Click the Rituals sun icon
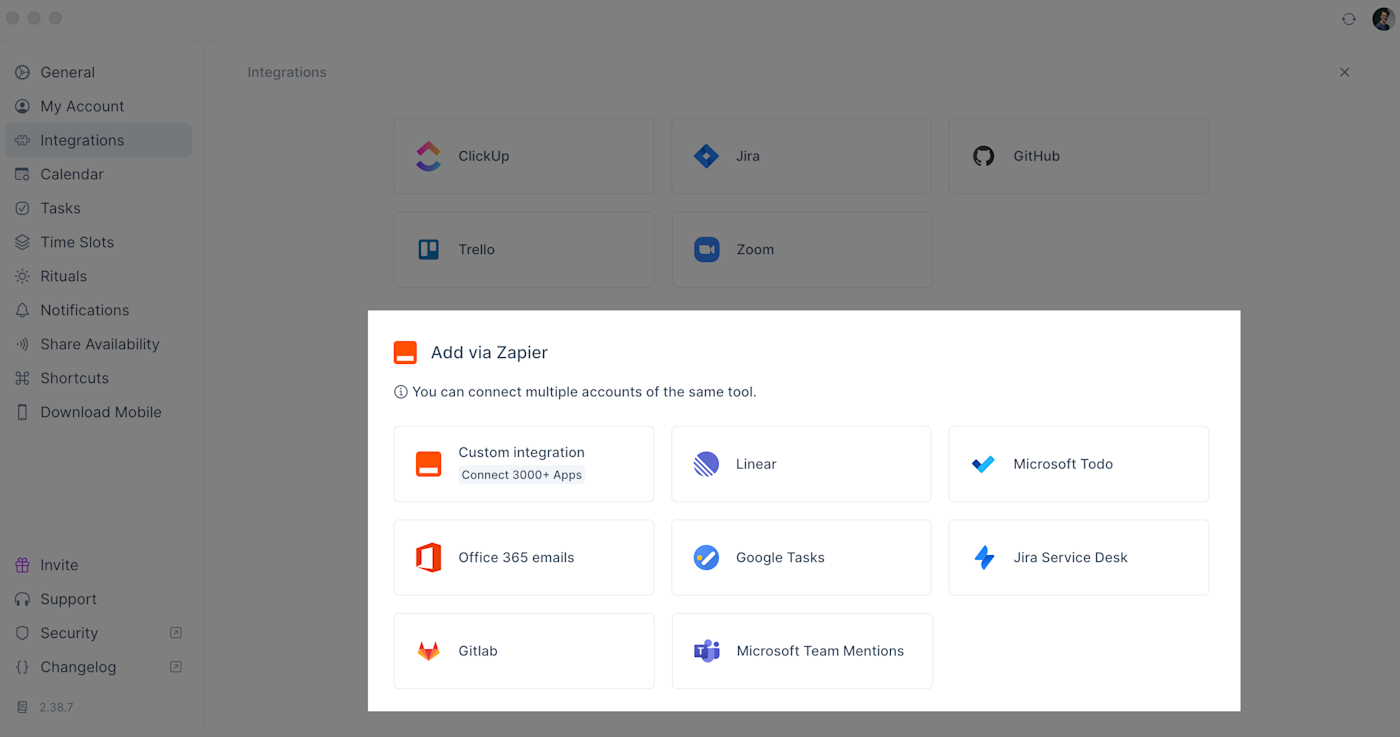The image size is (1400, 737). pos(22,276)
